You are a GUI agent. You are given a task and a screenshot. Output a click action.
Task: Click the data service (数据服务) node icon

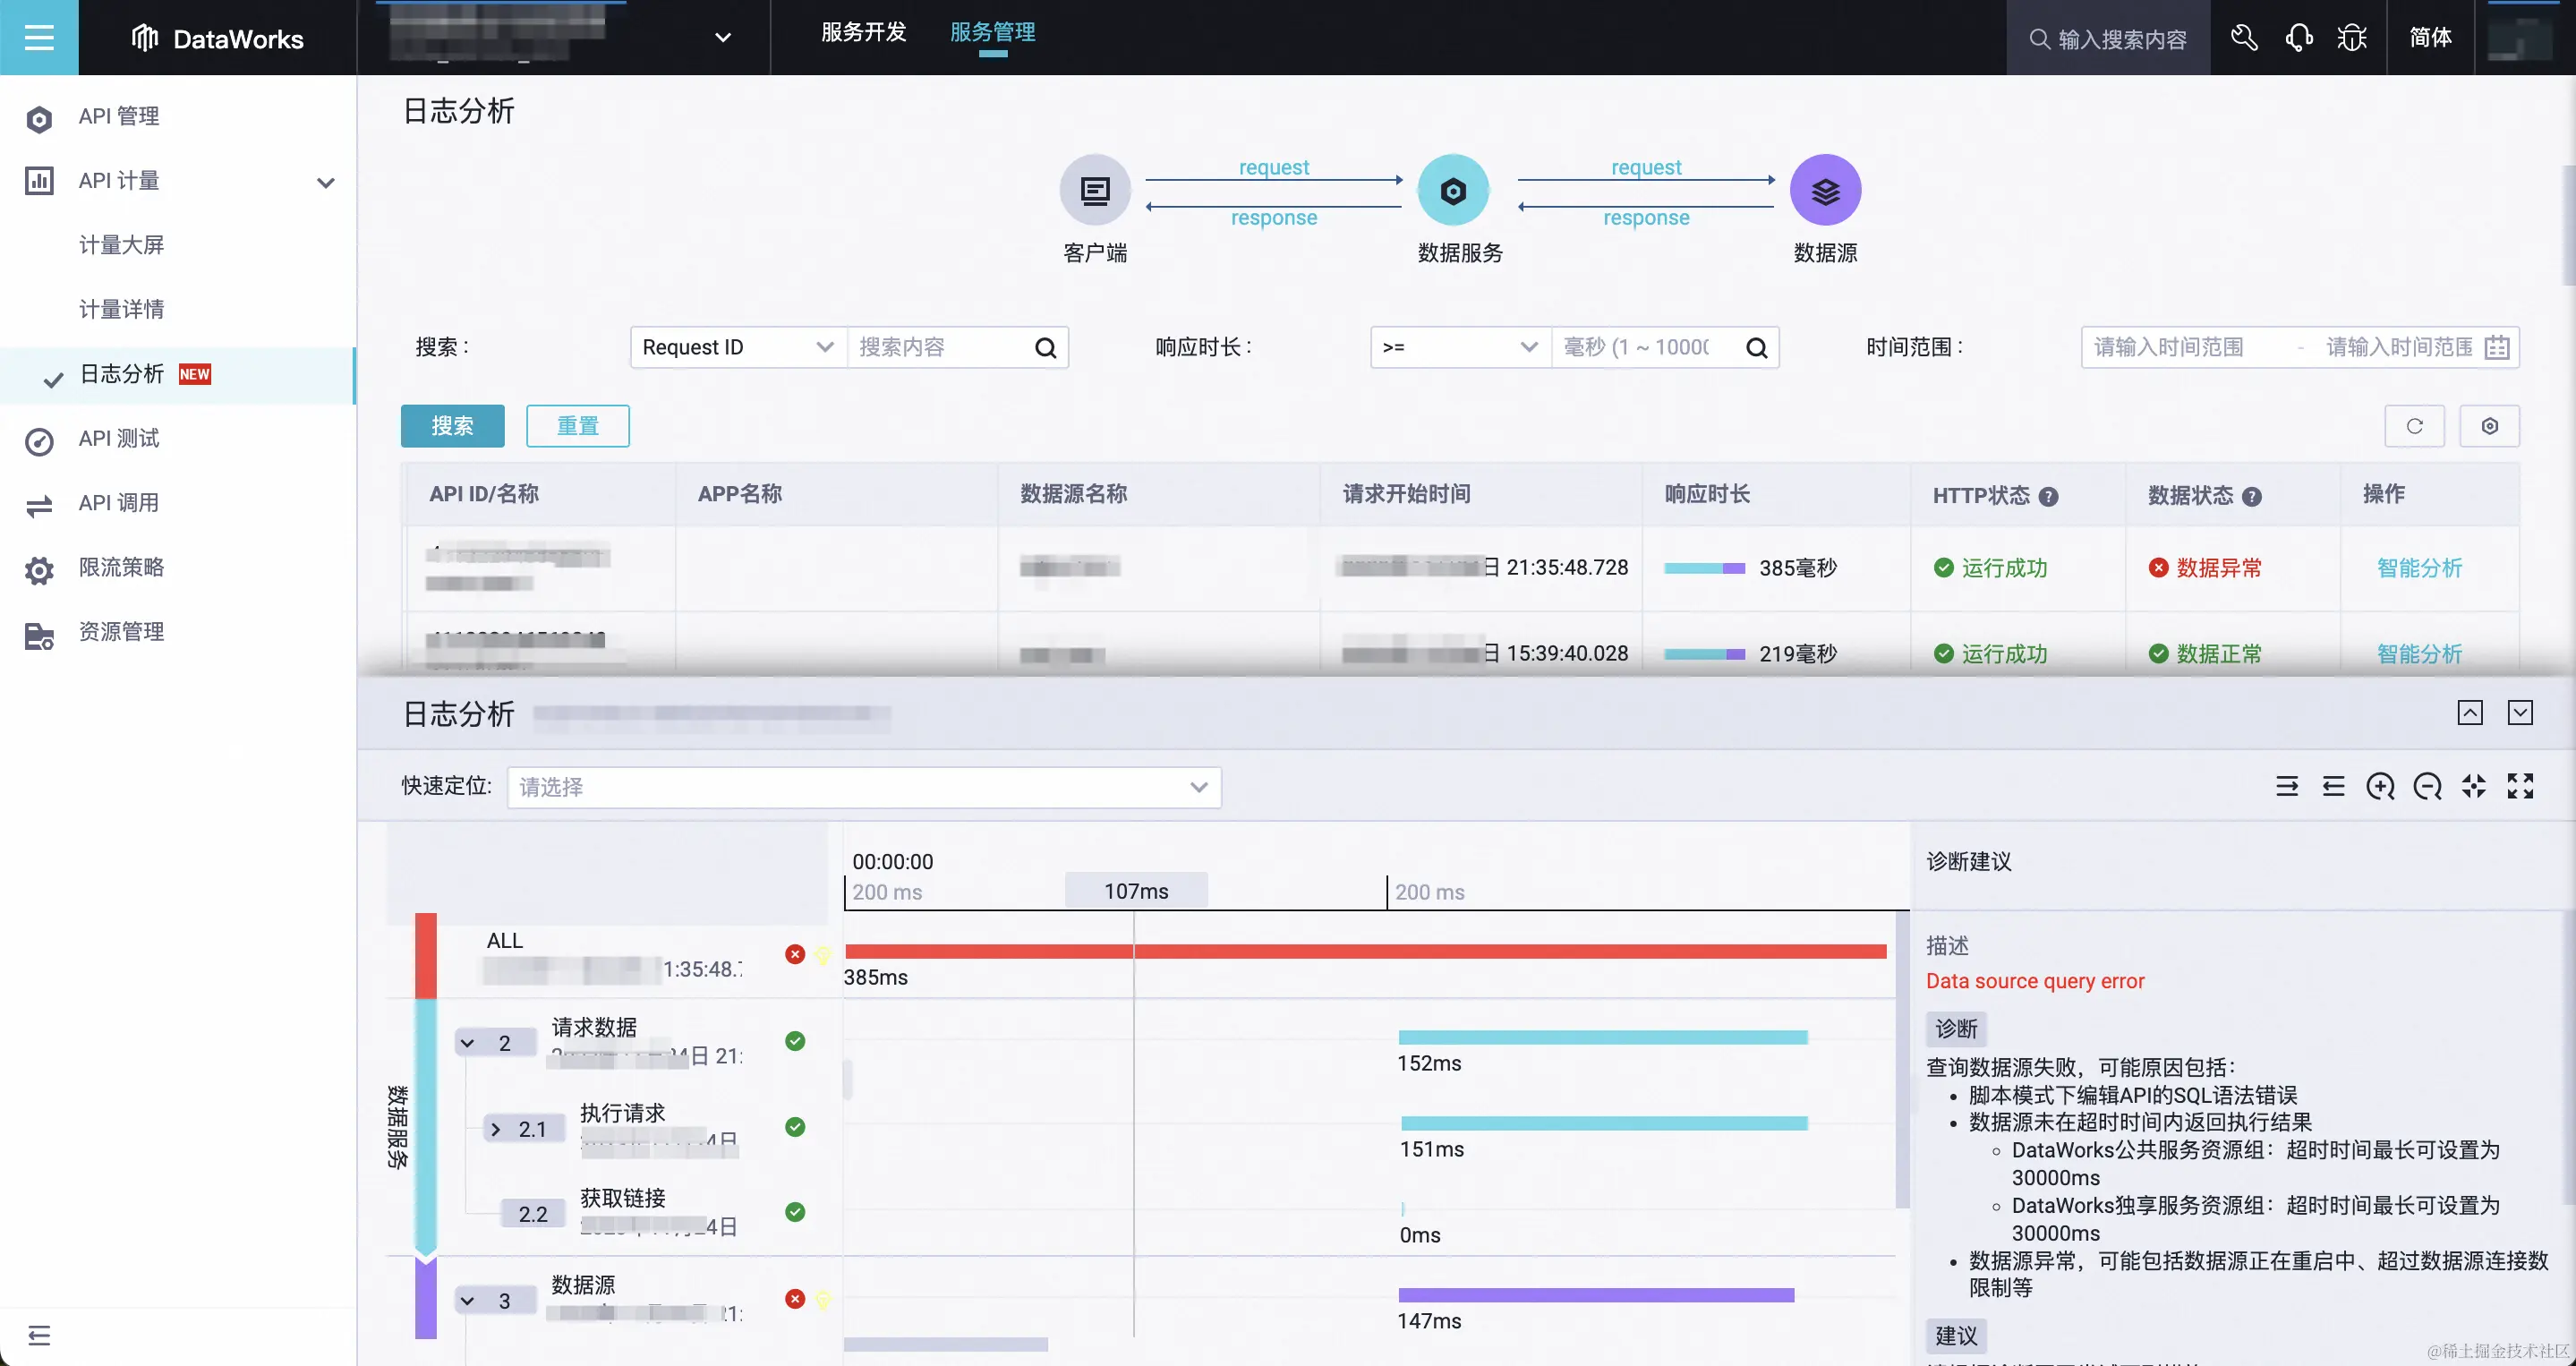point(1453,190)
